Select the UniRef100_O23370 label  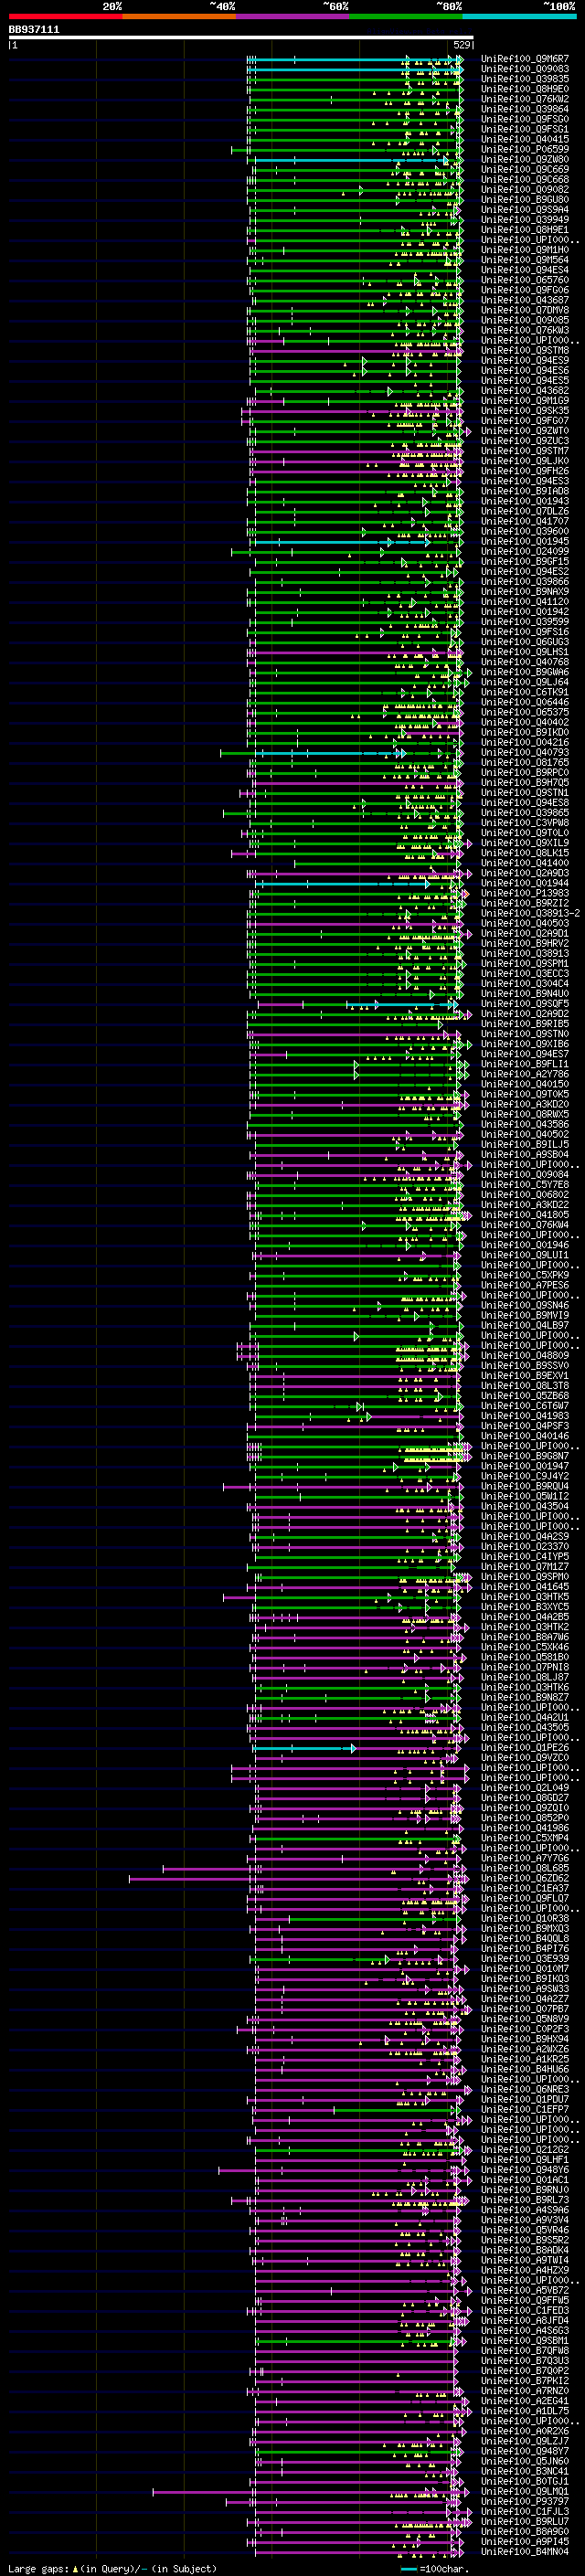[524, 1546]
